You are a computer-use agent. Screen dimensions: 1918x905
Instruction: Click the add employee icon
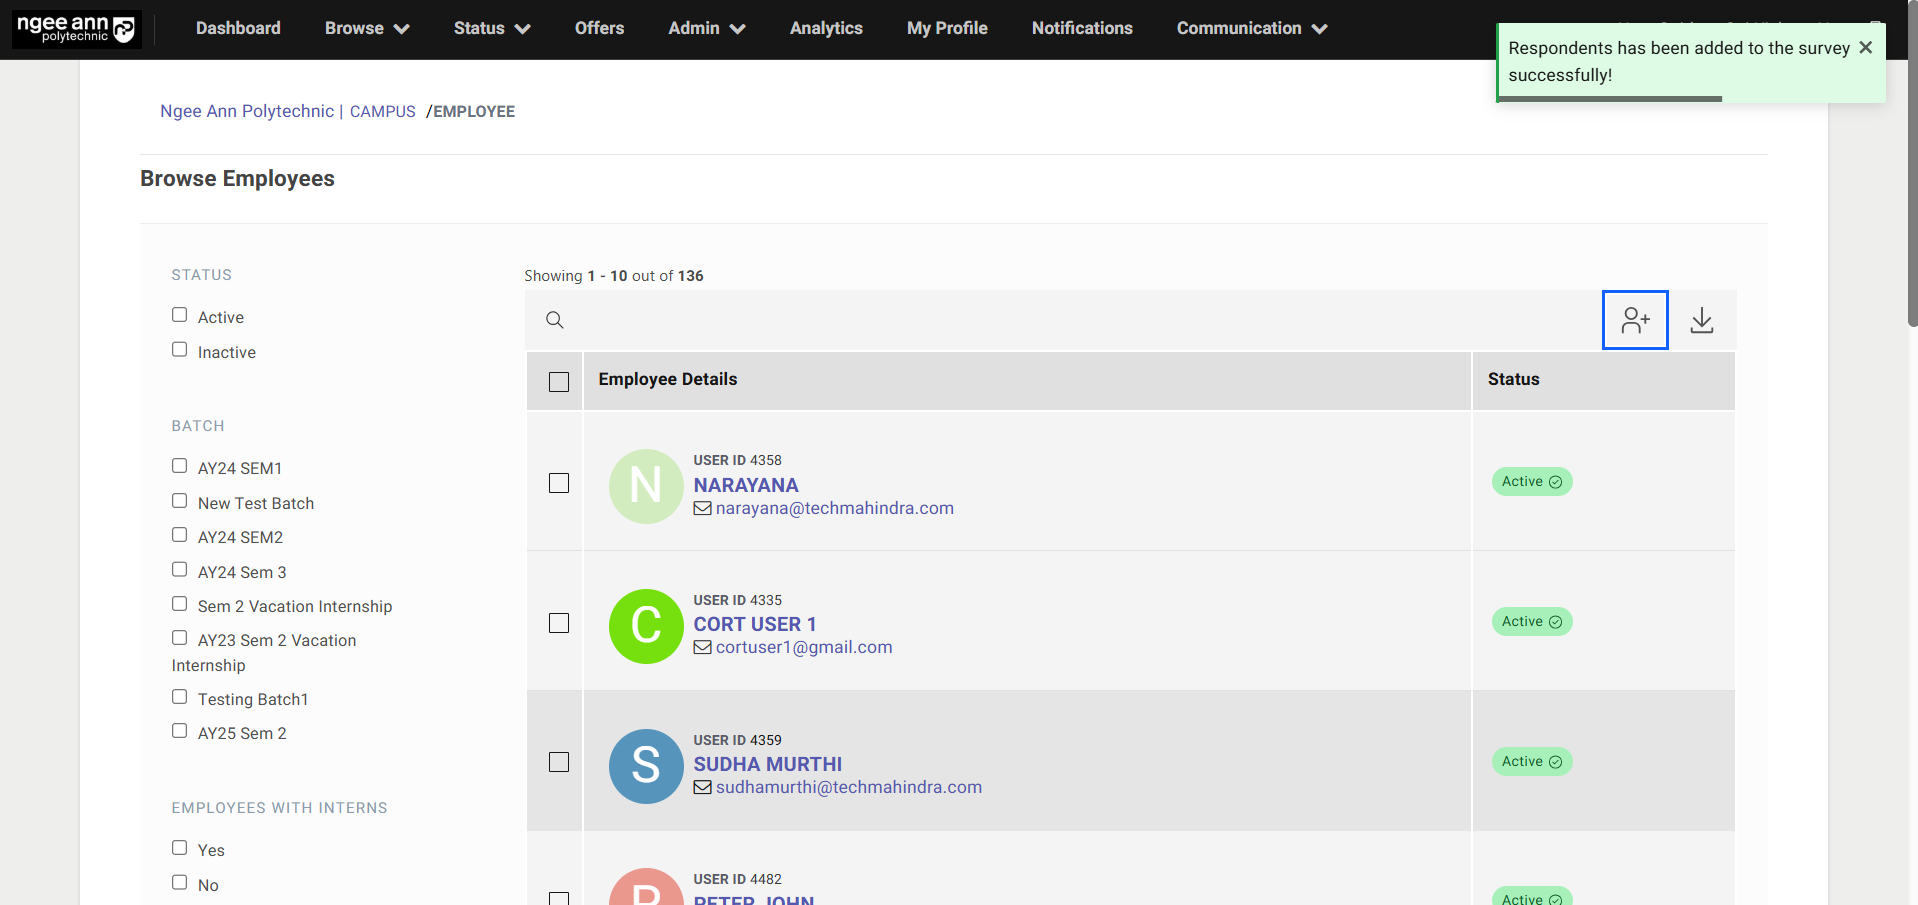point(1635,320)
